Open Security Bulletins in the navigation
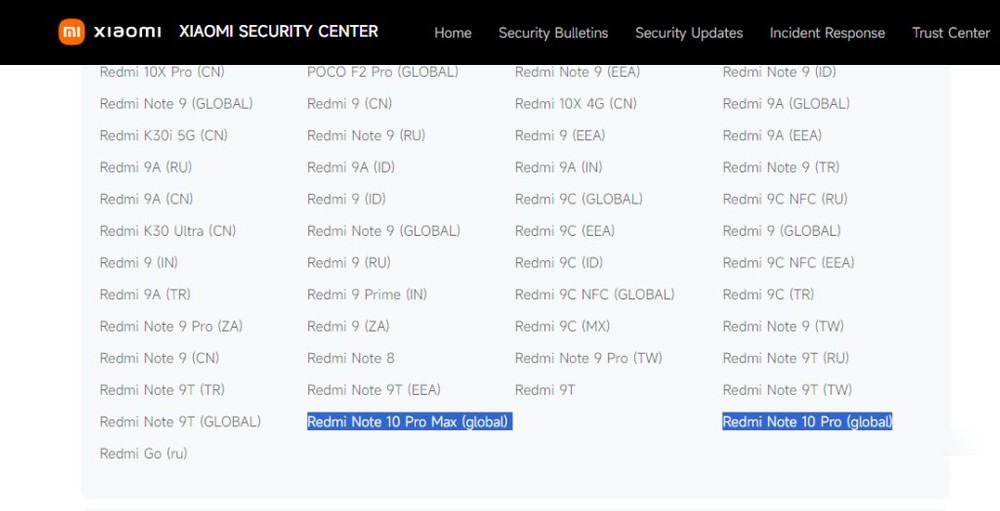Viewport: 1000px width, 511px height. point(553,33)
